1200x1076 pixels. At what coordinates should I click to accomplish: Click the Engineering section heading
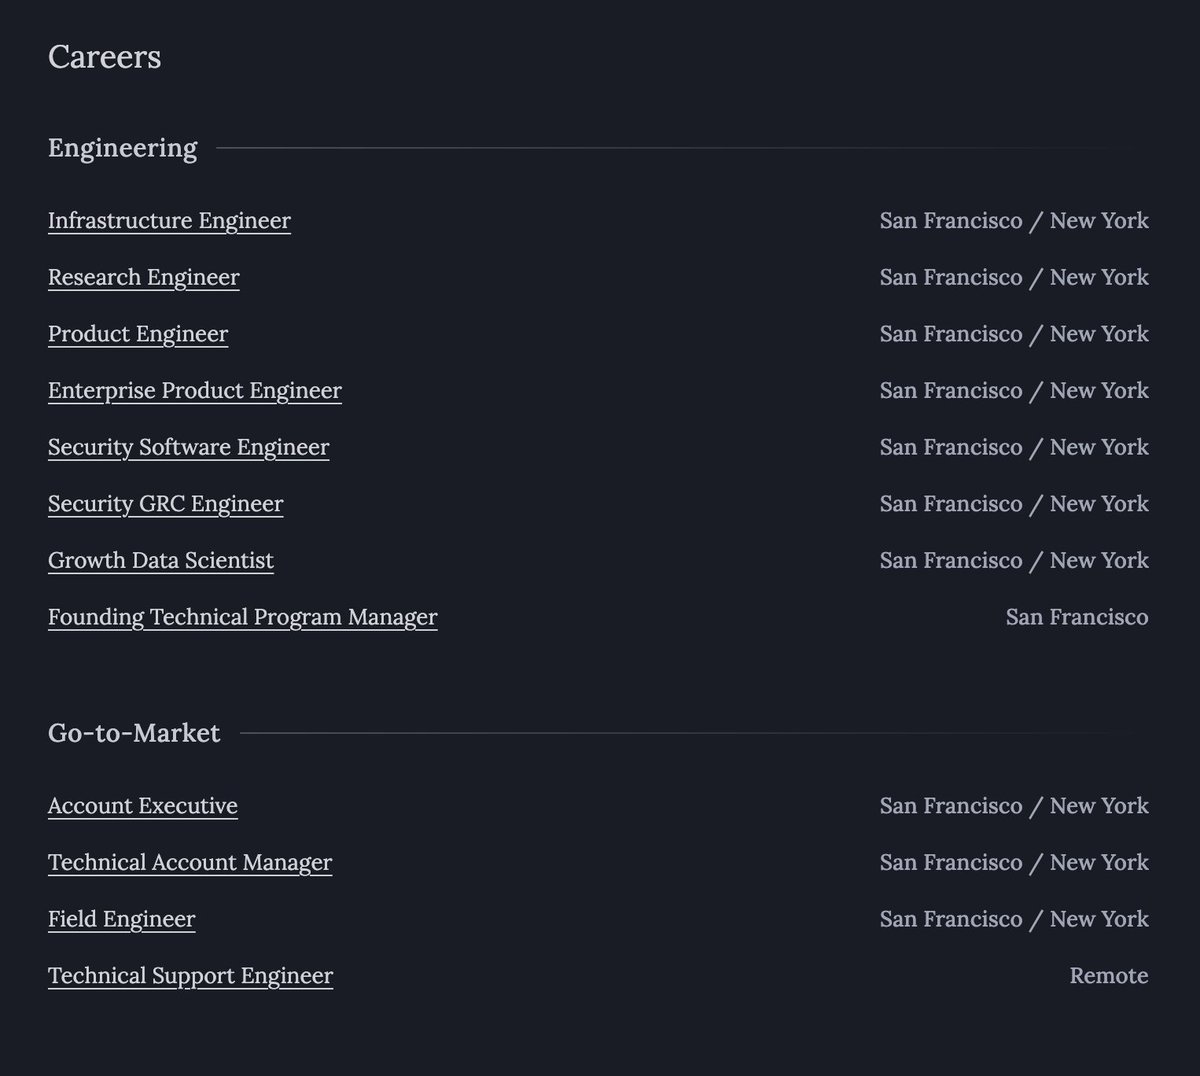(x=123, y=148)
